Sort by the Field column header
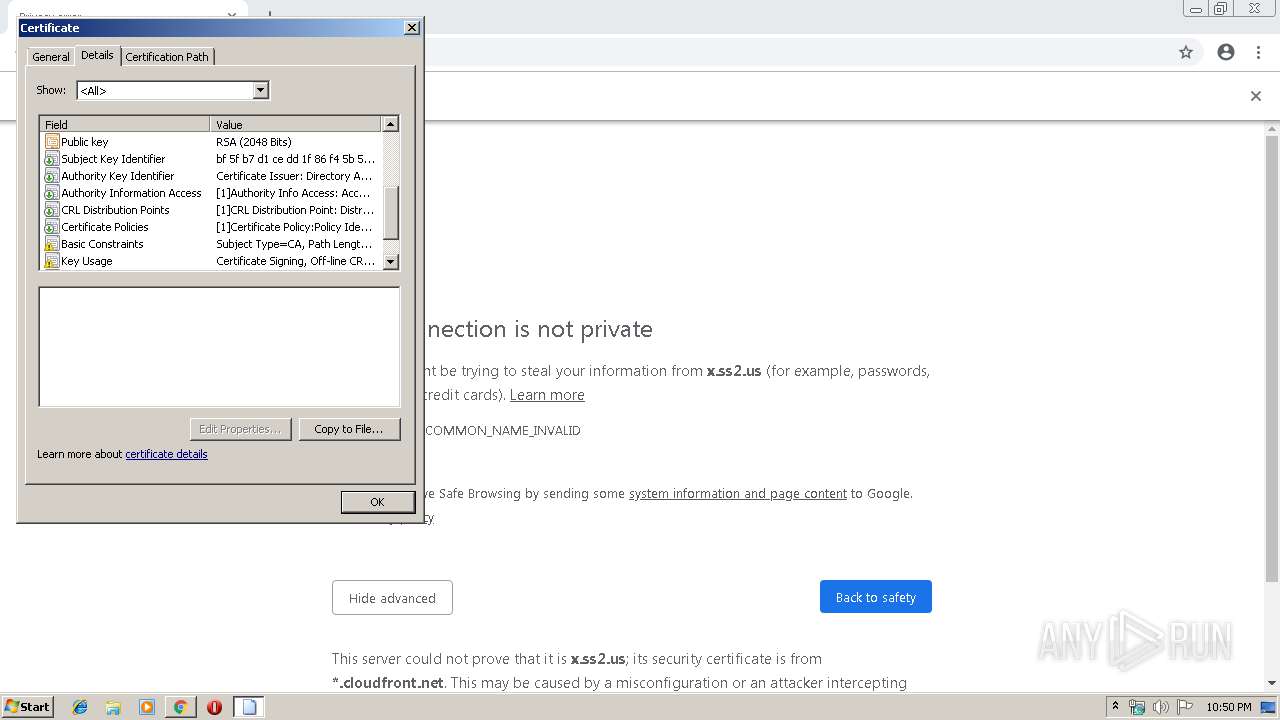 125,124
